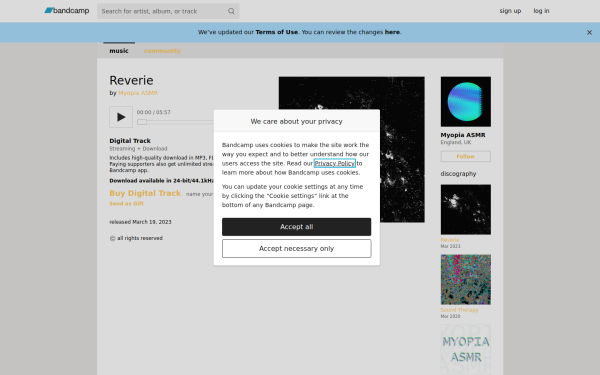Open Sound Therapy album thumbnail

pyautogui.click(x=466, y=280)
